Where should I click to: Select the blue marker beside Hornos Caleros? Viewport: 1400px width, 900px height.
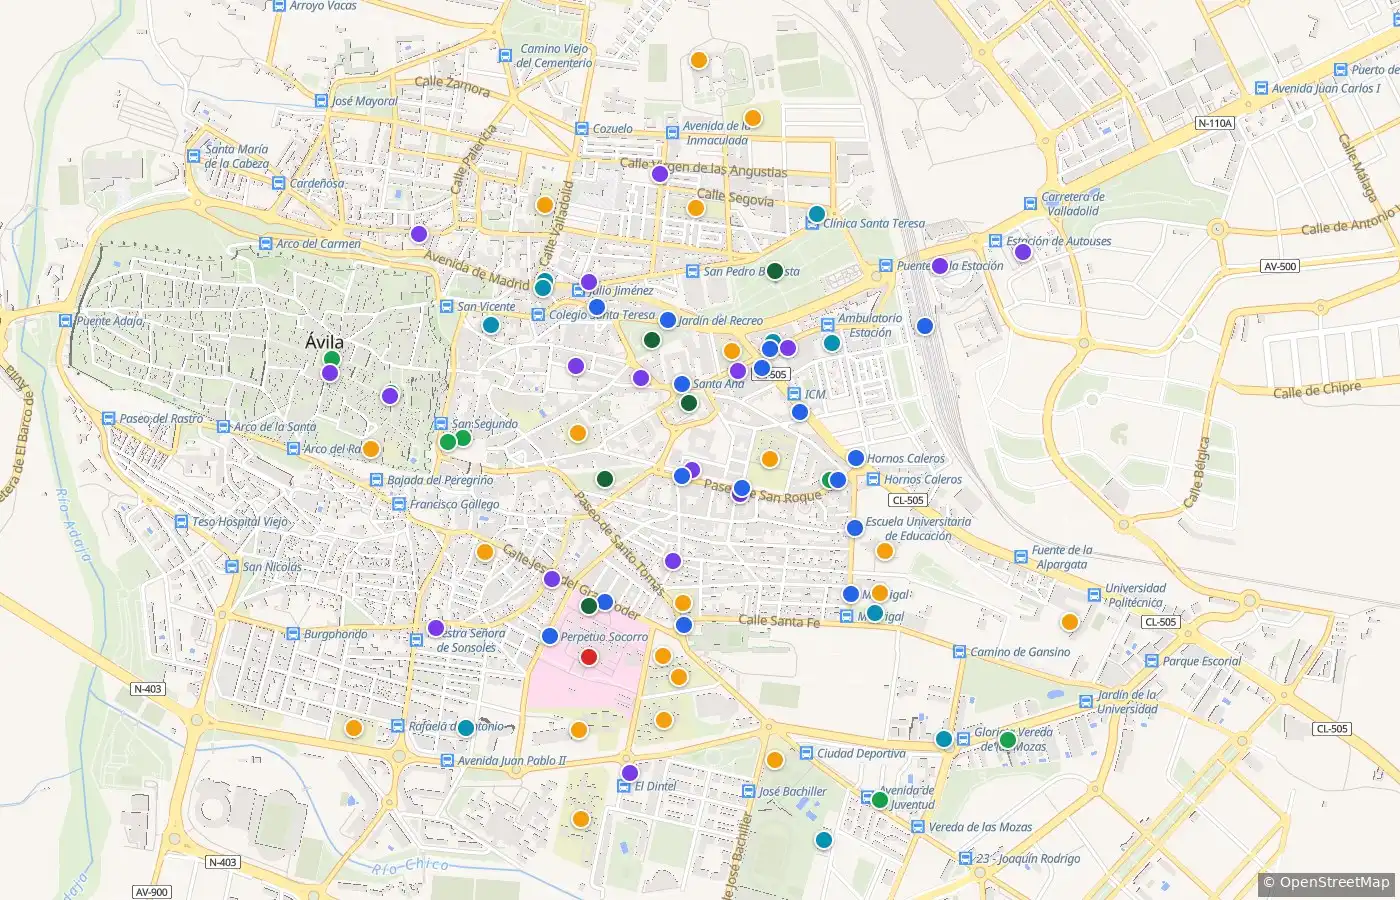pos(856,458)
